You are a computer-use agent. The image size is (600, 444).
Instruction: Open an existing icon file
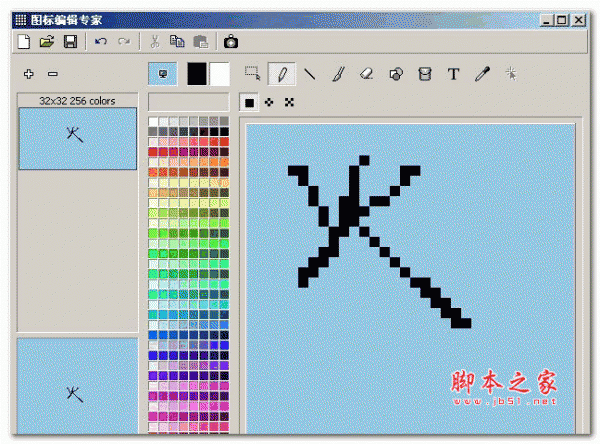47,41
